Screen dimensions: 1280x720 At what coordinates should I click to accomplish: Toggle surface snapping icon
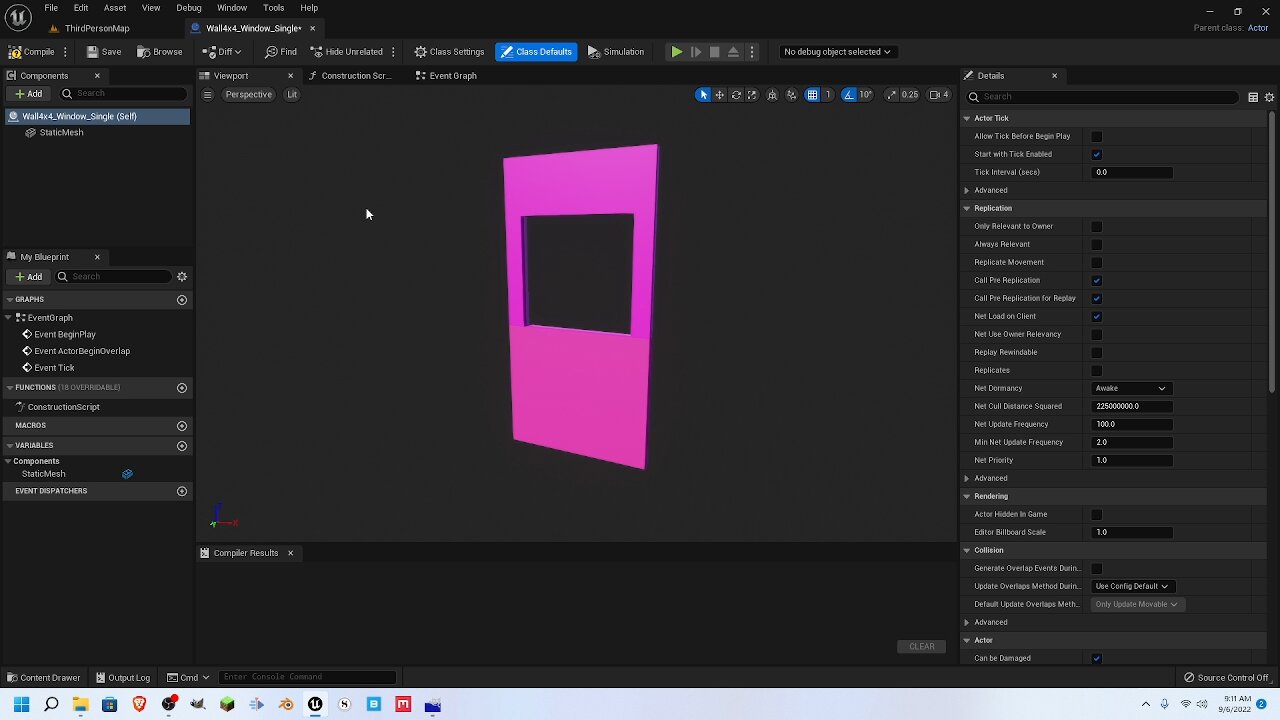pyautogui.click(x=791, y=95)
